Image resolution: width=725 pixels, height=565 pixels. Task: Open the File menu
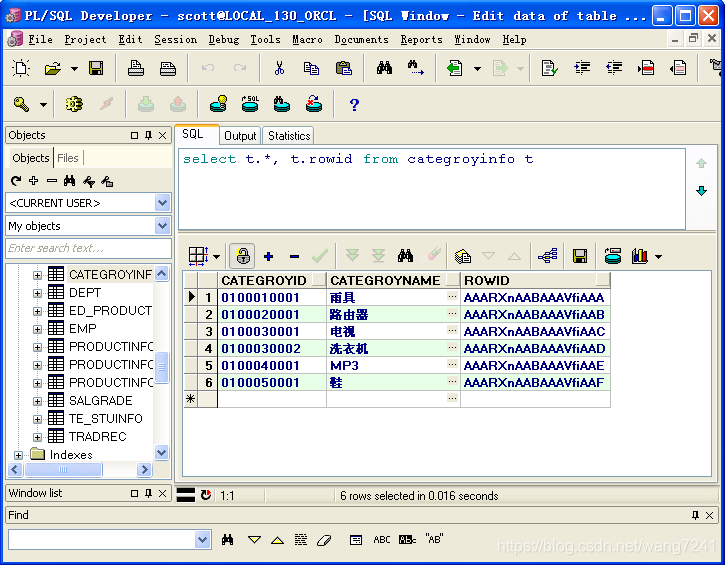40,40
